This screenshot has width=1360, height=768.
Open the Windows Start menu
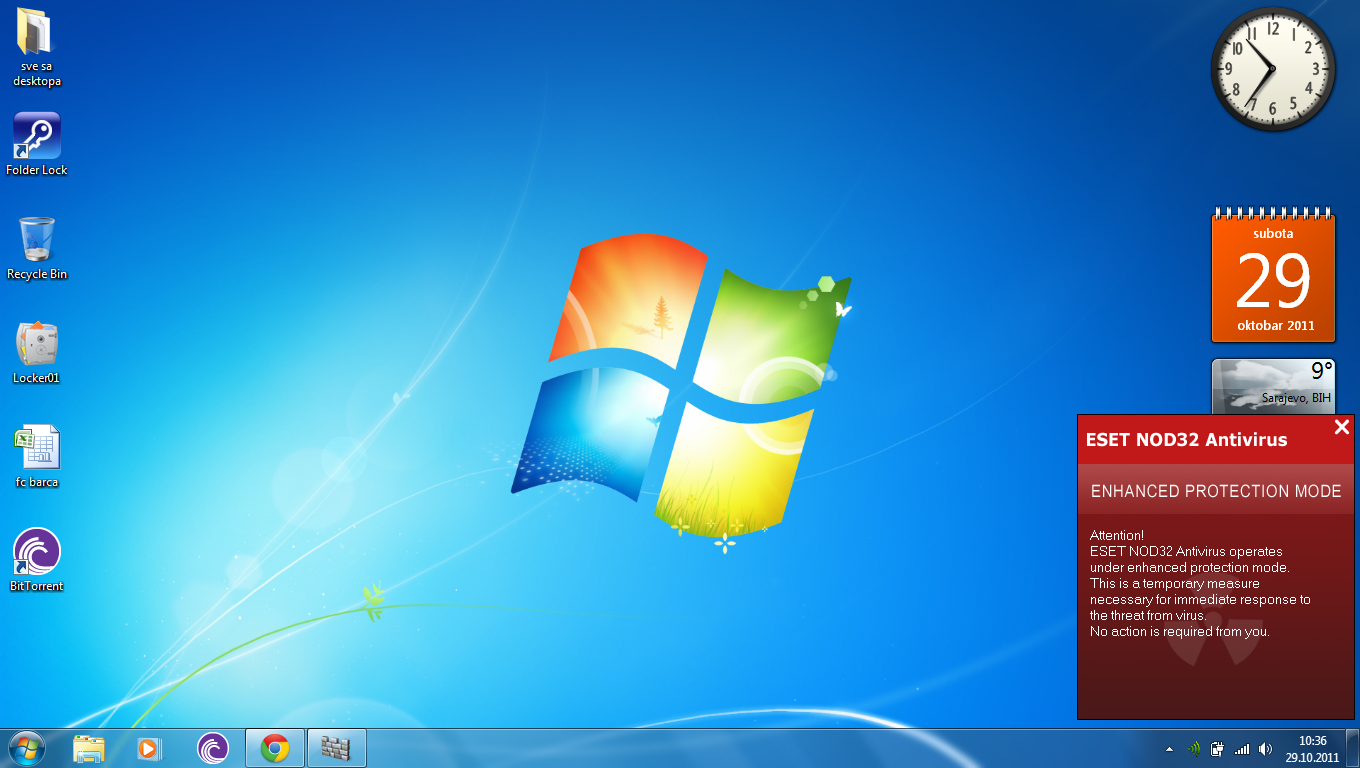click(x=26, y=748)
